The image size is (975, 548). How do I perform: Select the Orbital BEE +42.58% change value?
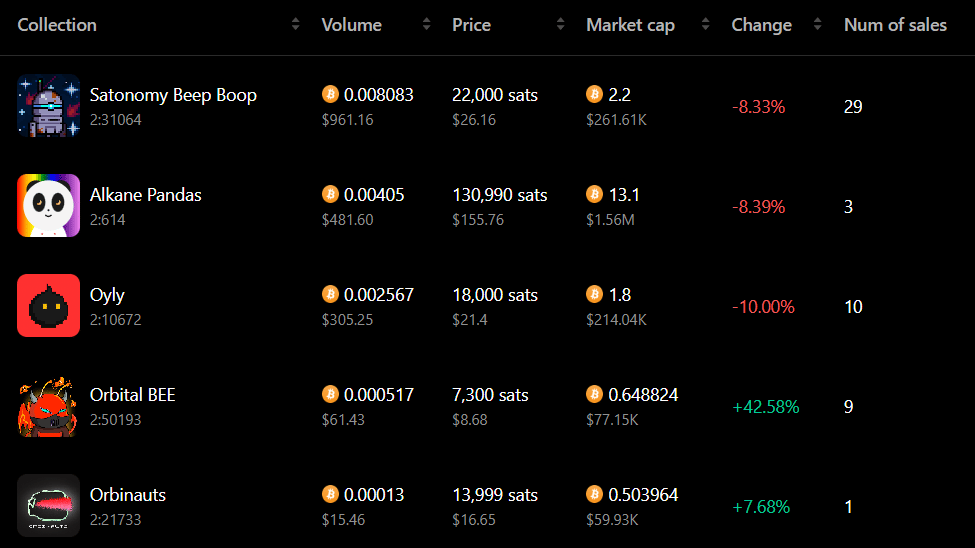[x=765, y=407]
